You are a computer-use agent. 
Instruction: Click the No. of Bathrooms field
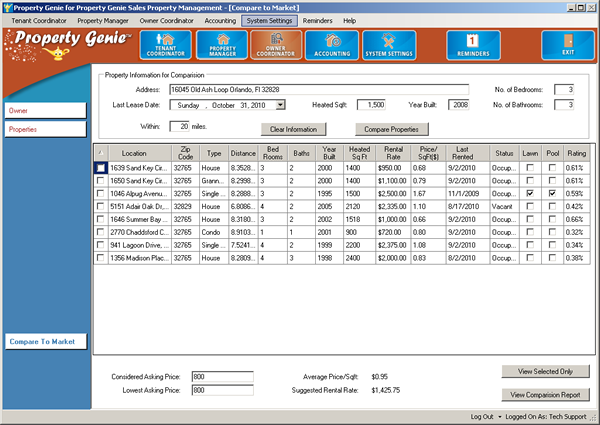[564, 105]
